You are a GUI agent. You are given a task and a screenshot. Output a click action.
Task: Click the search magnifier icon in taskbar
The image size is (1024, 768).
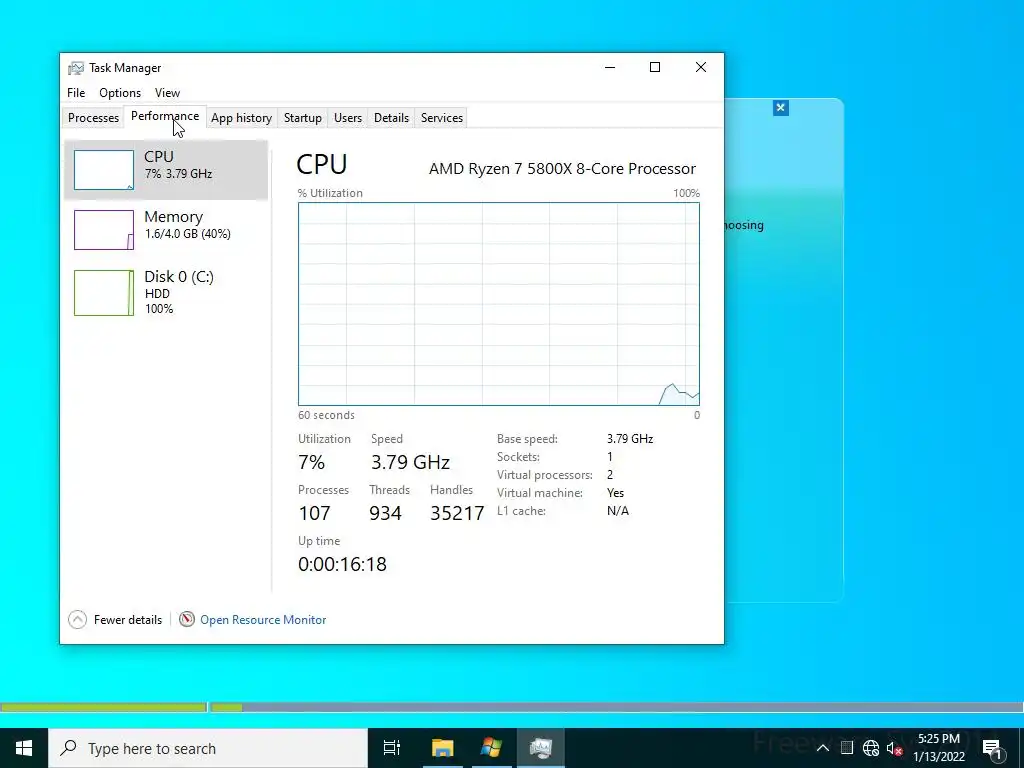(68, 748)
